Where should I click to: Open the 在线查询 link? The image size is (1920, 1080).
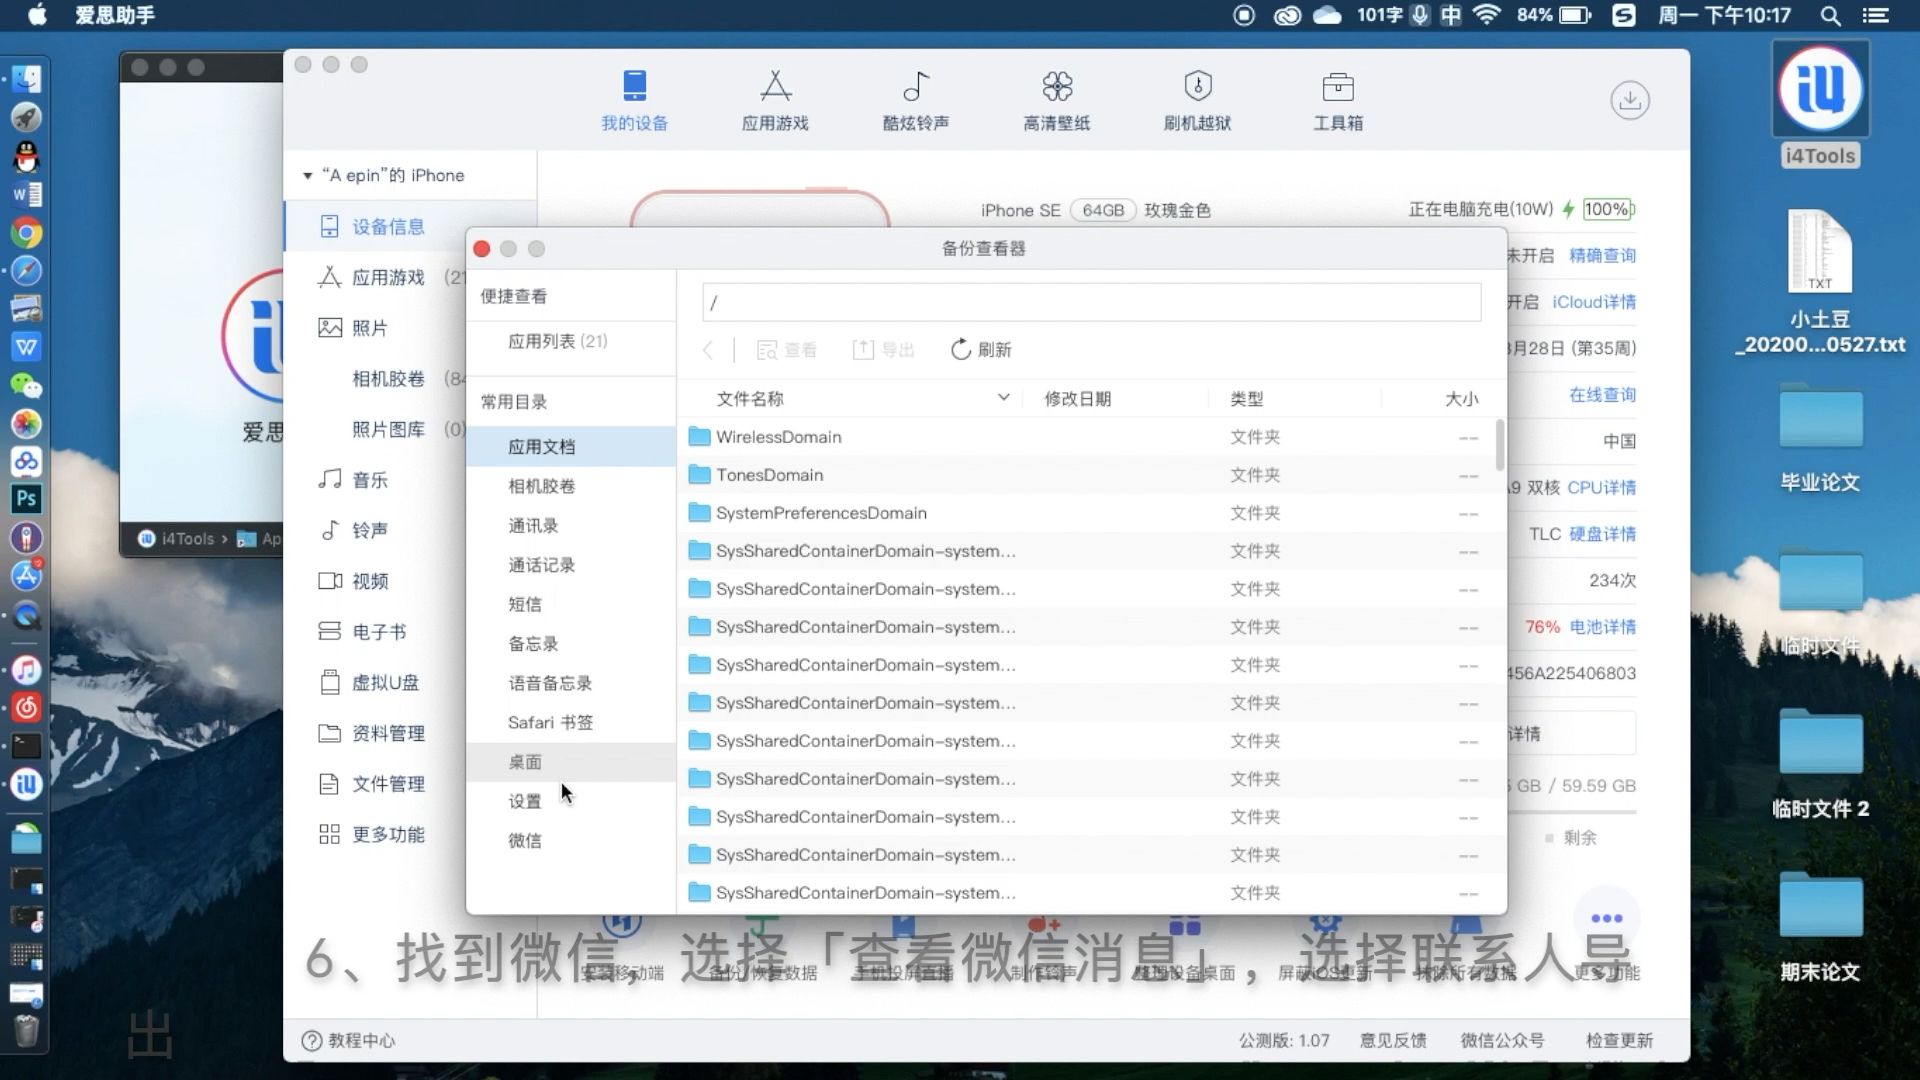pos(1602,395)
